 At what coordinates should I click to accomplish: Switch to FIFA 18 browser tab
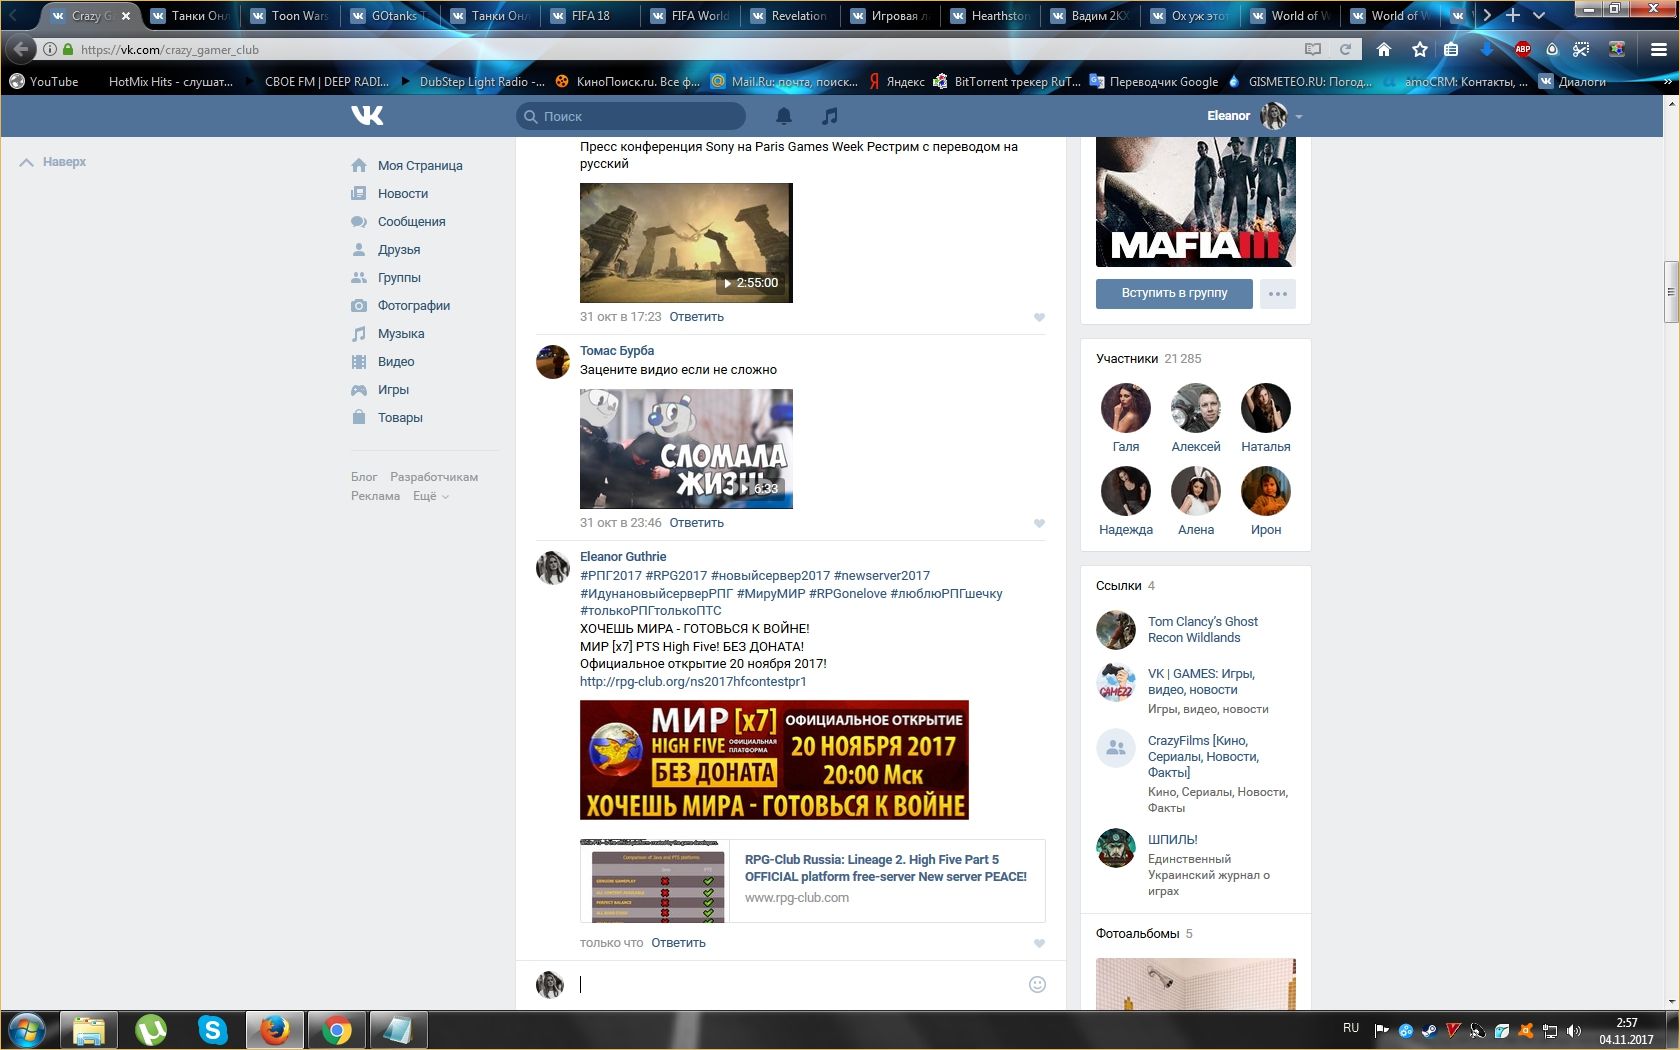click(x=590, y=15)
